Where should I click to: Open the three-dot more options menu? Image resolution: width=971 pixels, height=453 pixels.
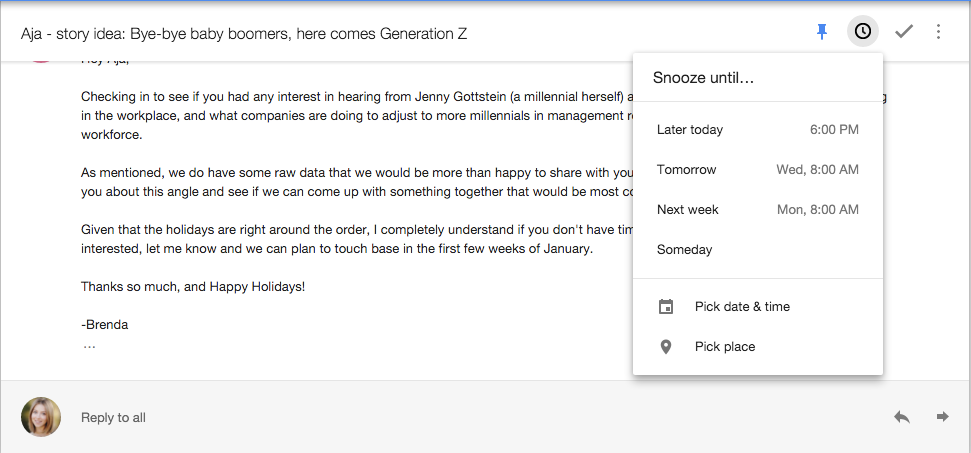(938, 32)
